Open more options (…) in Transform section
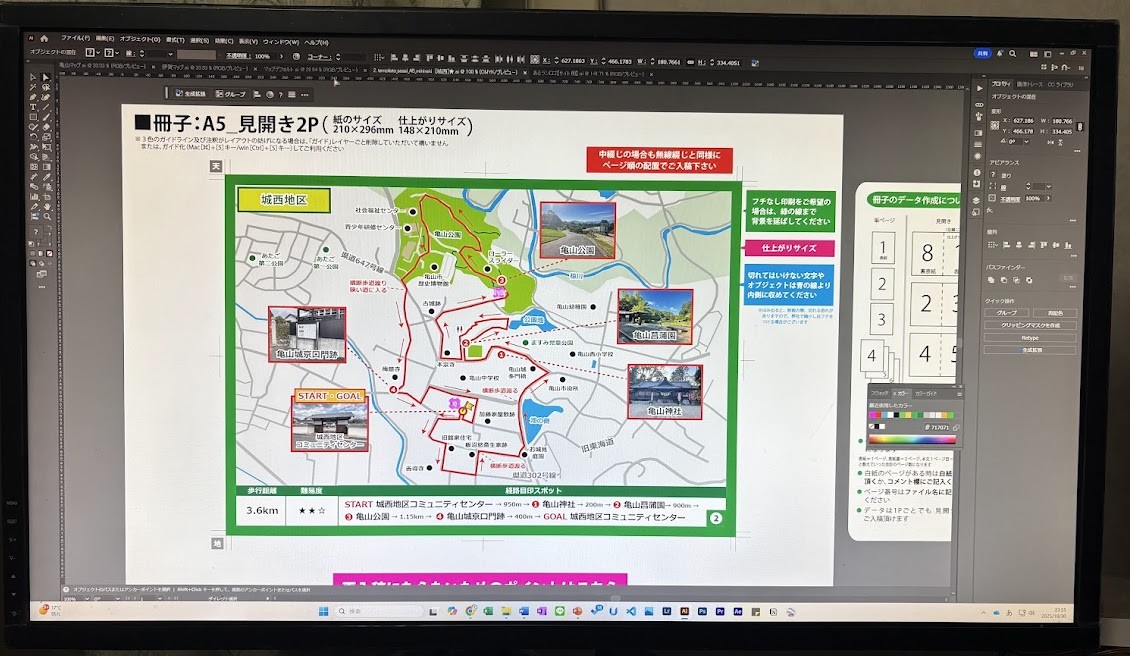 point(1076,153)
